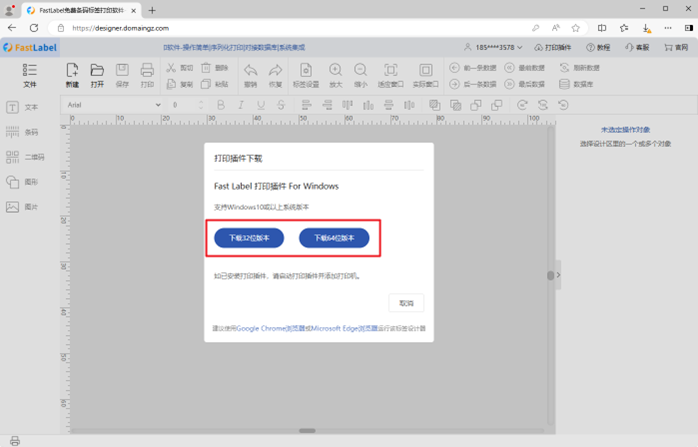Toggle underline text formatting
Viewport: 698px width, 447px height.
click(261, 105)
